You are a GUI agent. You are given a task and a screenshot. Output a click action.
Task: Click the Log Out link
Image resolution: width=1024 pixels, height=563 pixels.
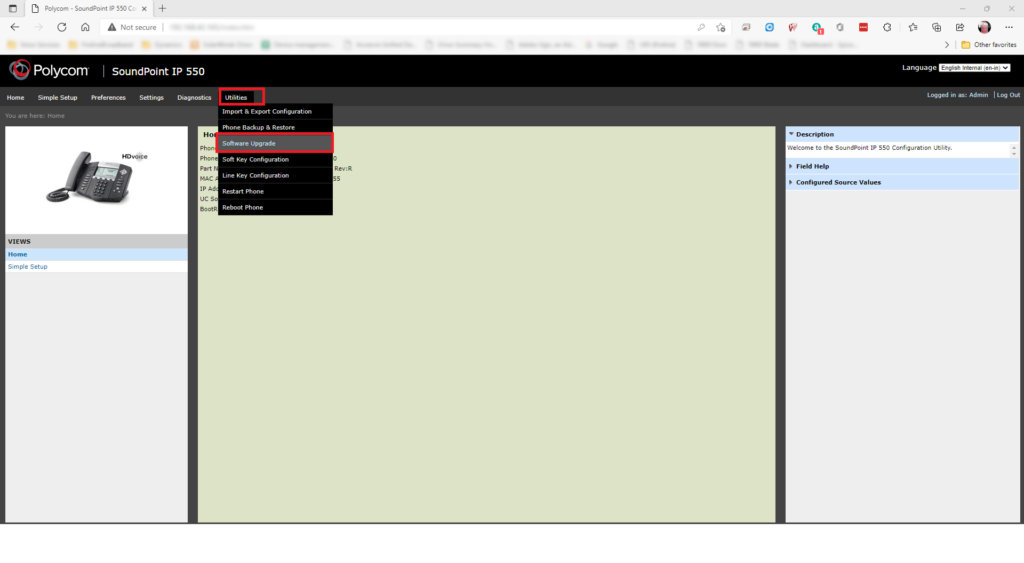click(1008, 95)
